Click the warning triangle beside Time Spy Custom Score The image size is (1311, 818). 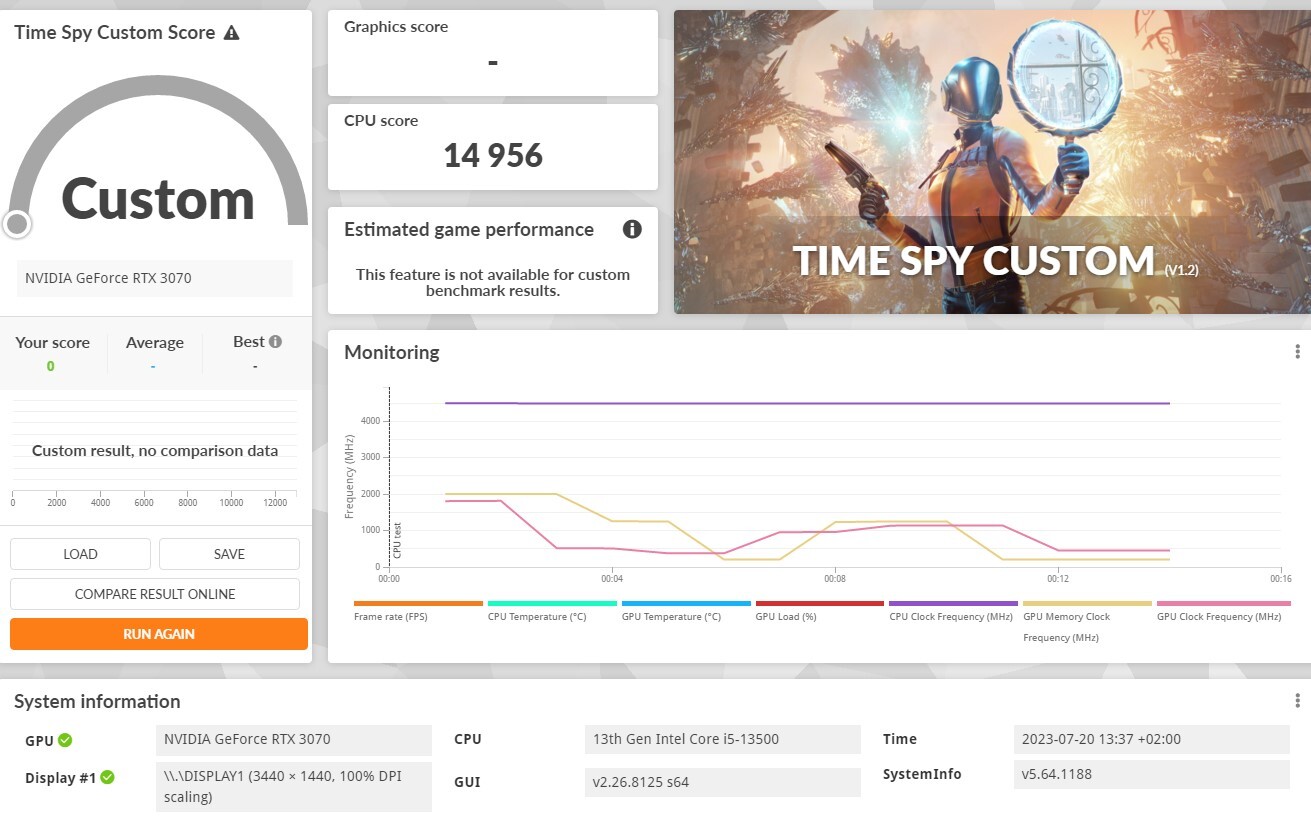232,33
